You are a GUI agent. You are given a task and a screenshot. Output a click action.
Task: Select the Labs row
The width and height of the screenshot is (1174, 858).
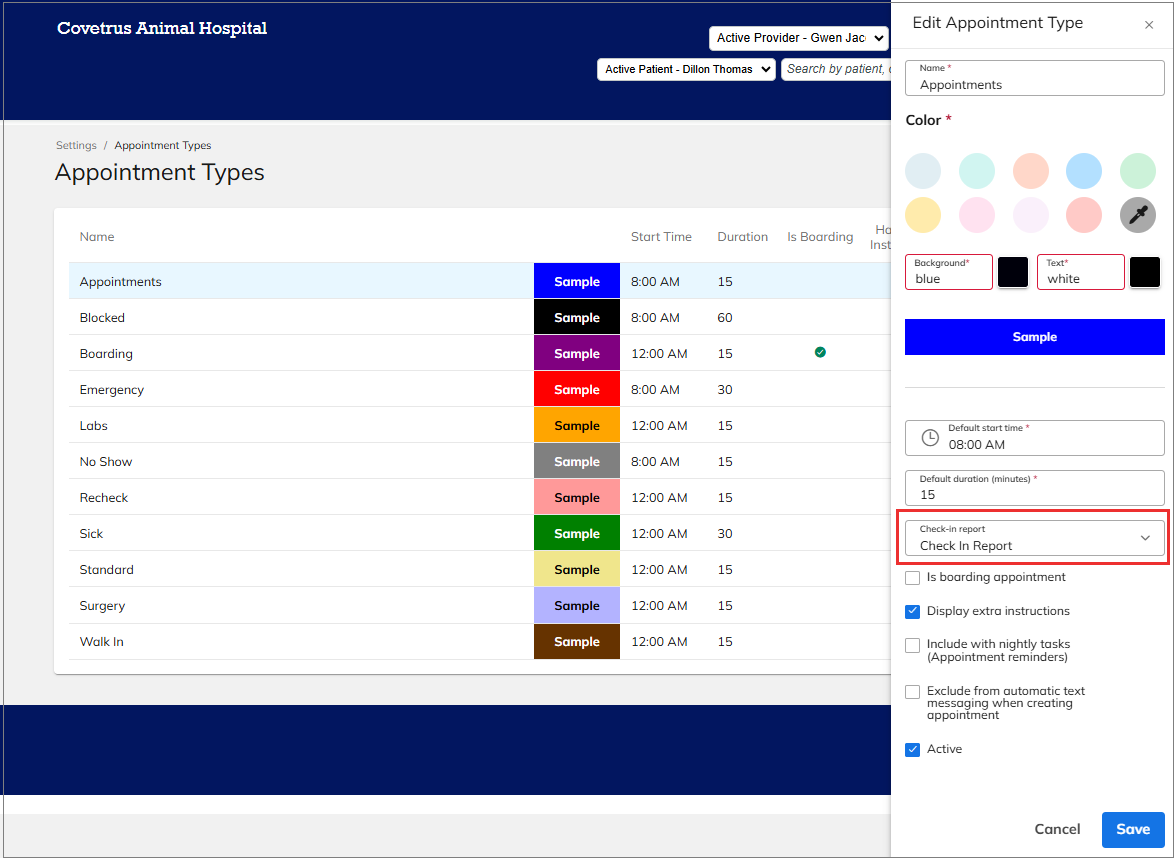click(480, 425)
